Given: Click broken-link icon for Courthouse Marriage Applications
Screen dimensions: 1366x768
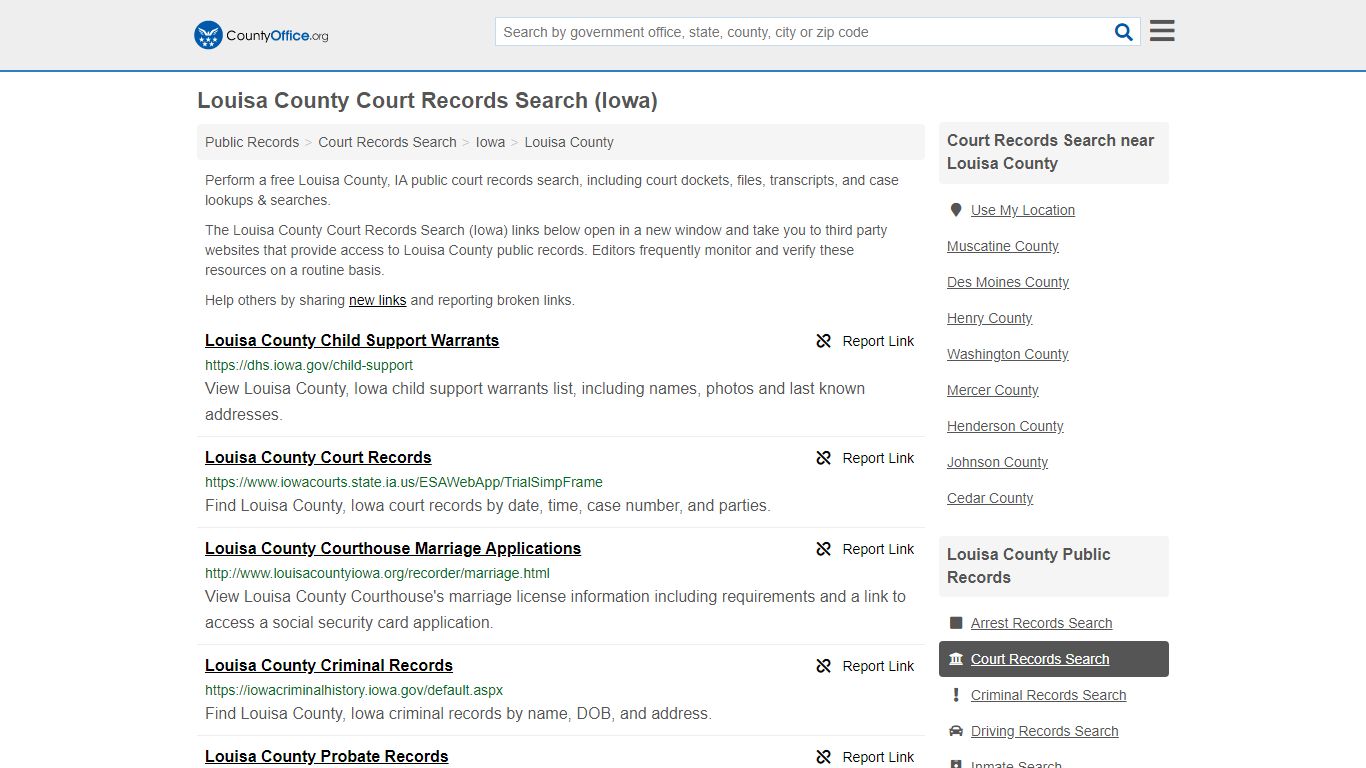Looking at the screenshot, I should pyautogui.click(x=824, y=549).
